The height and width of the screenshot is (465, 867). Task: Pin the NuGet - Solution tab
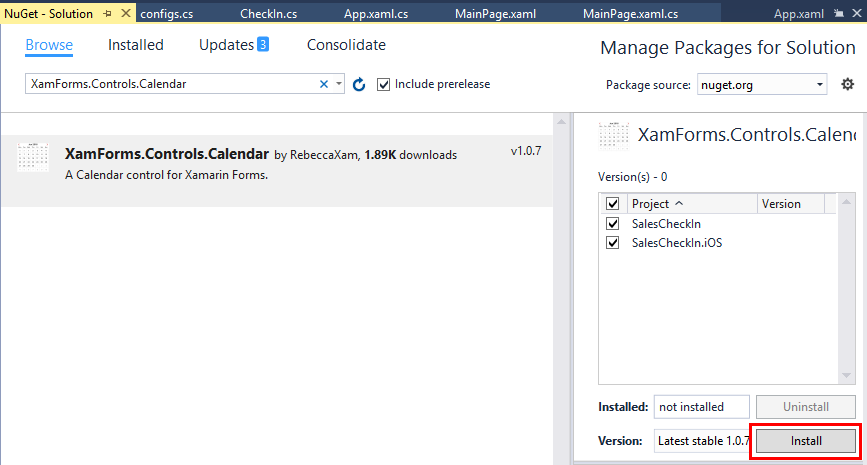[107, 13]
